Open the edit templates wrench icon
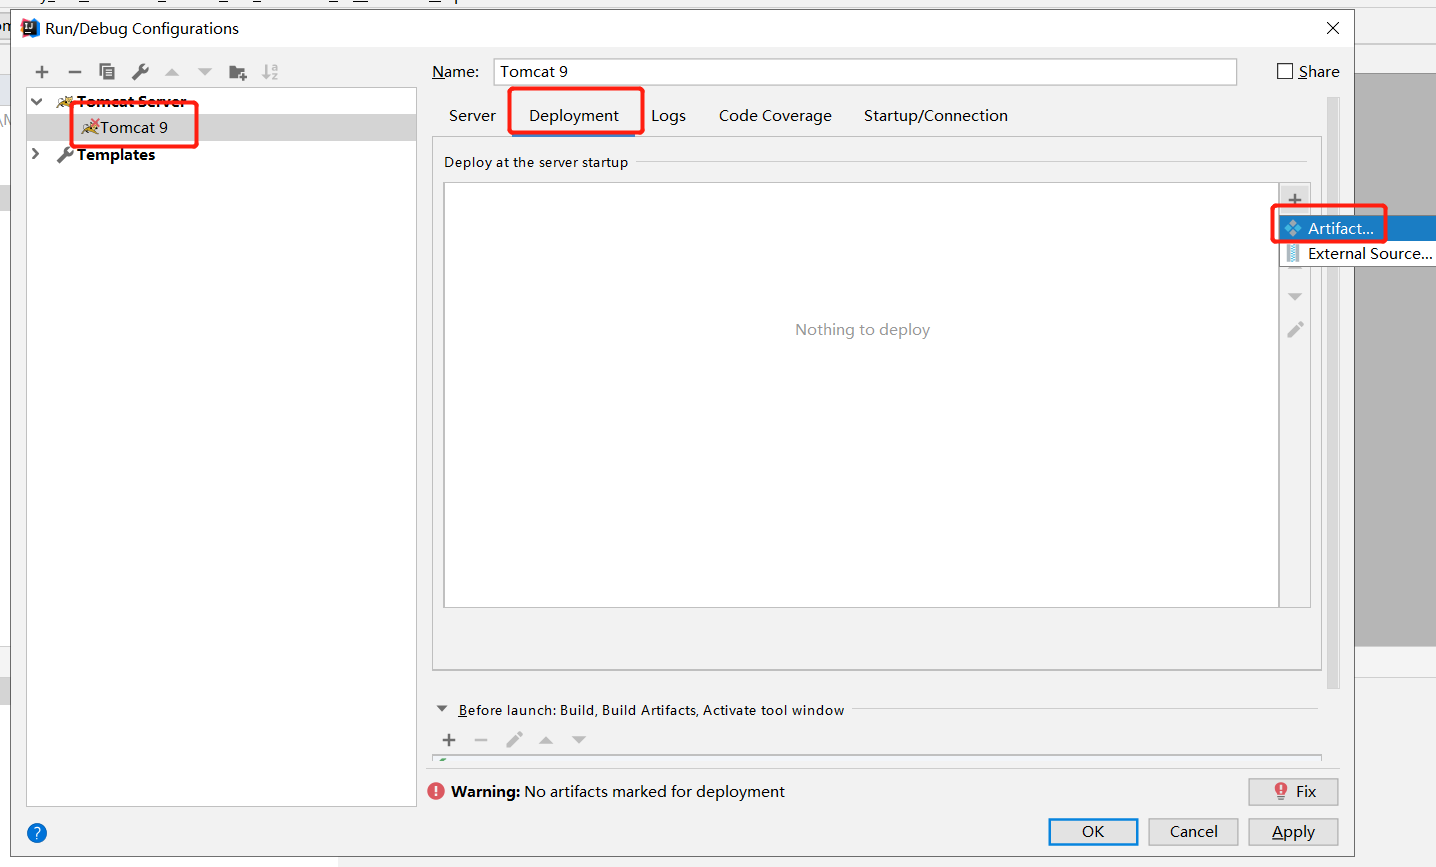This screenshot has height=867, width=1436. point(140,72)
